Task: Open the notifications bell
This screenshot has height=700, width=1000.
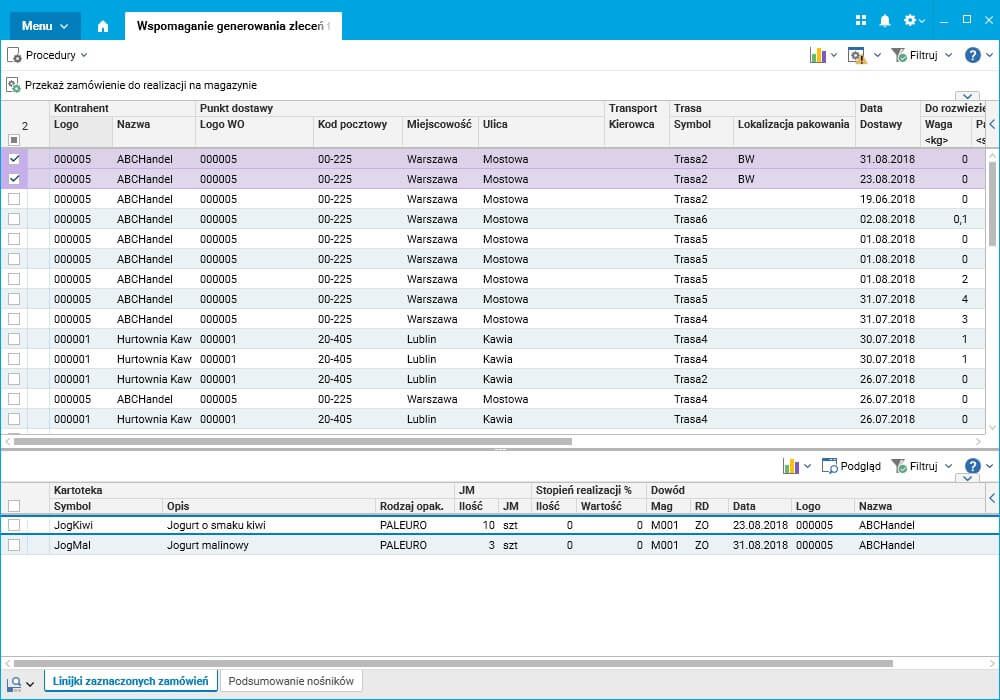Action: [x=885, y=20]
